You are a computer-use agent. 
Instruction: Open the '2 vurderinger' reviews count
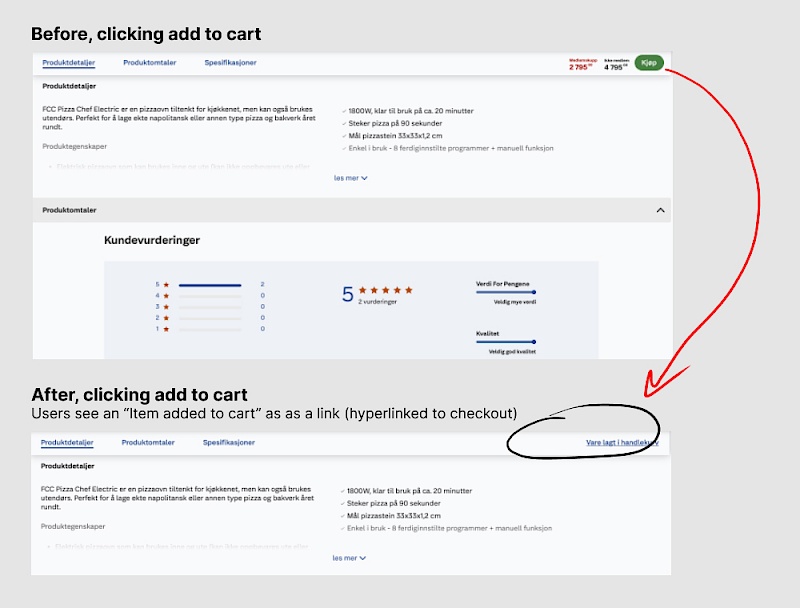(x=377, y=302)
